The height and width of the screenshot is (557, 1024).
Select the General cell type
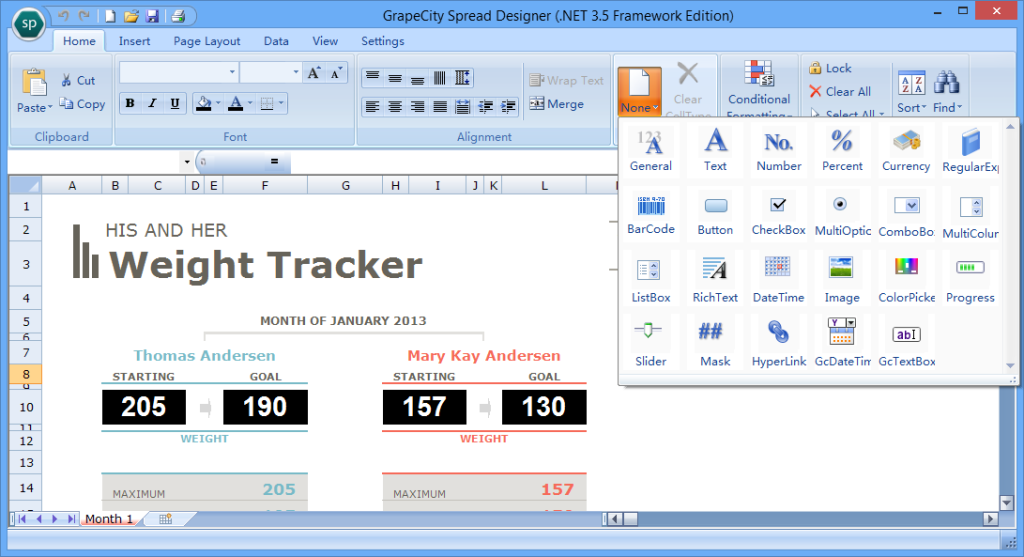coord(650,150)
